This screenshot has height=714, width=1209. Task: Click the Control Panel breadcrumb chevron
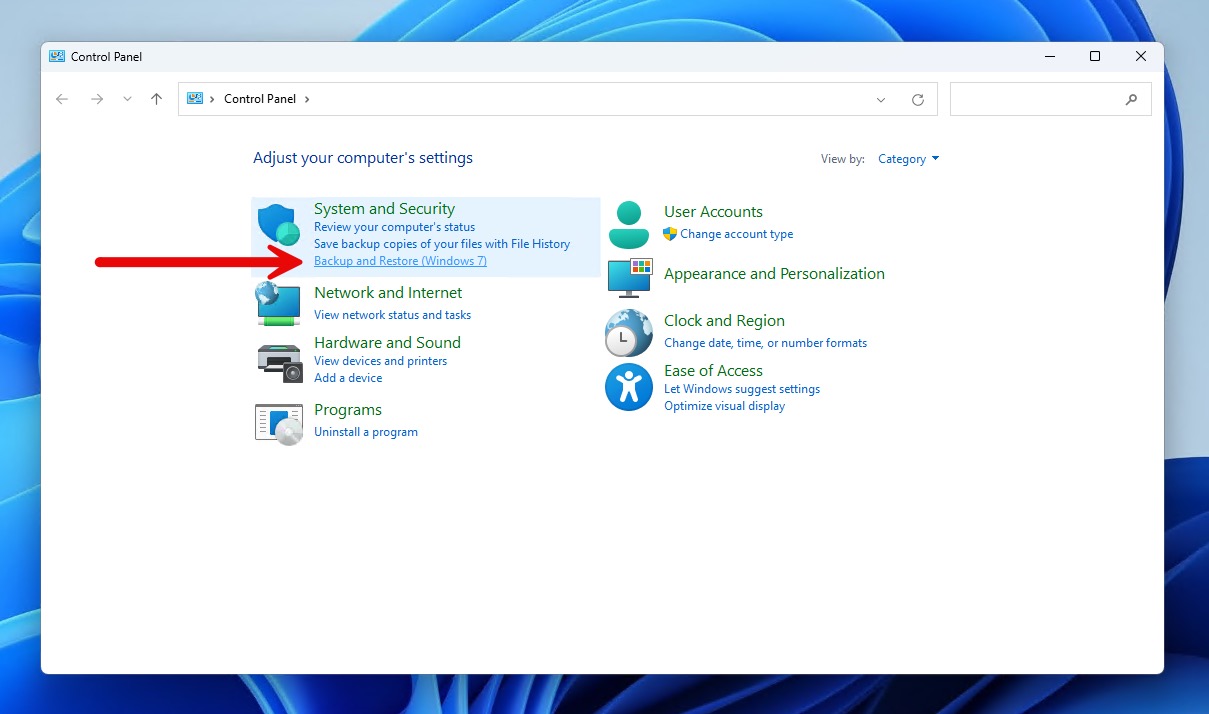(x=307, y=99)
